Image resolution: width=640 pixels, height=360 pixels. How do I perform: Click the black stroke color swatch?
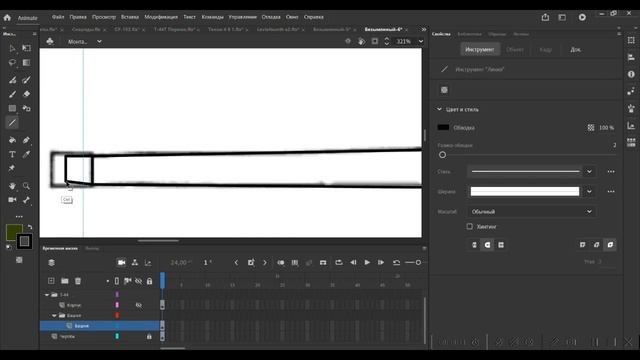tap(443, 127)
